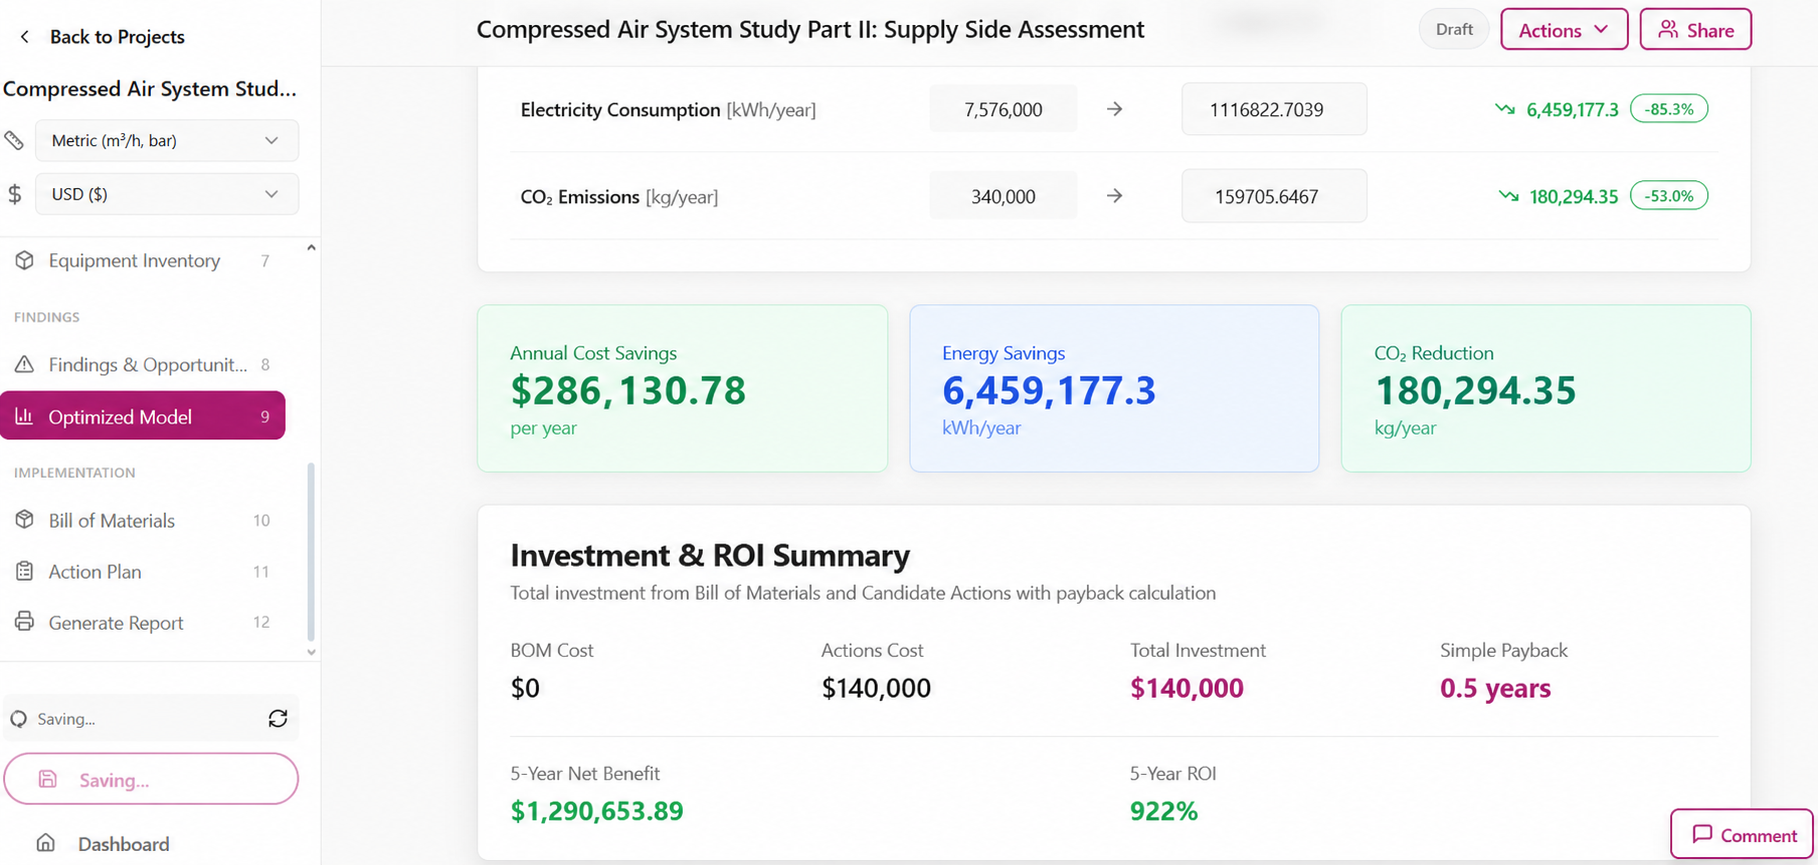Viewport: 1818px width, 865px height.
Task: Open the Metric (m³/h, bar) units dropdown
Action: 167,140
